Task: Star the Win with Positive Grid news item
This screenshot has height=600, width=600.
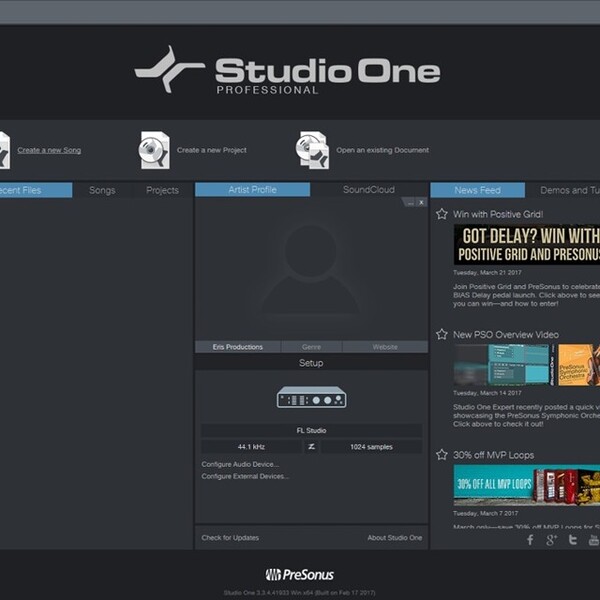Action: tap(442, 214)
